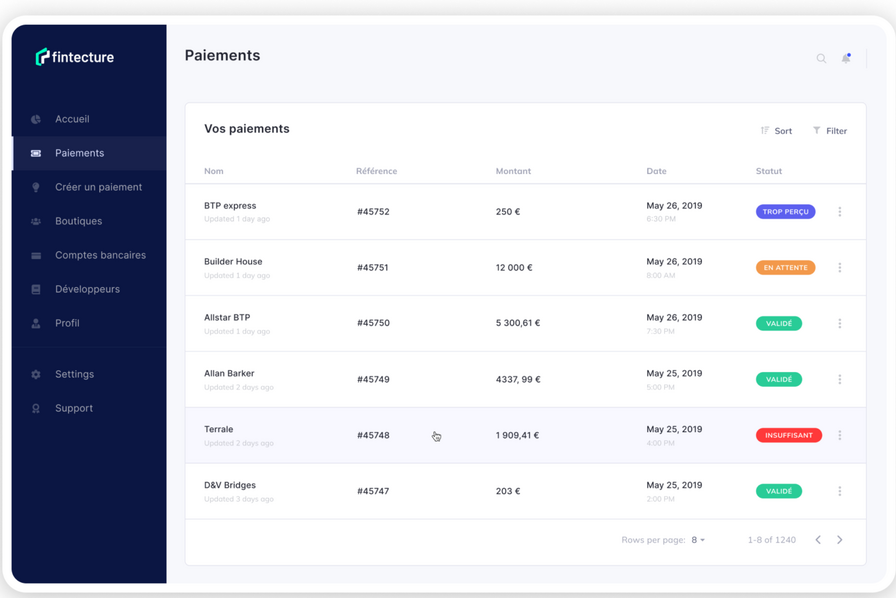This screenshot has width=896, height=598.
Task: Click the Vos paiements heading
Action: click(247, 129)
